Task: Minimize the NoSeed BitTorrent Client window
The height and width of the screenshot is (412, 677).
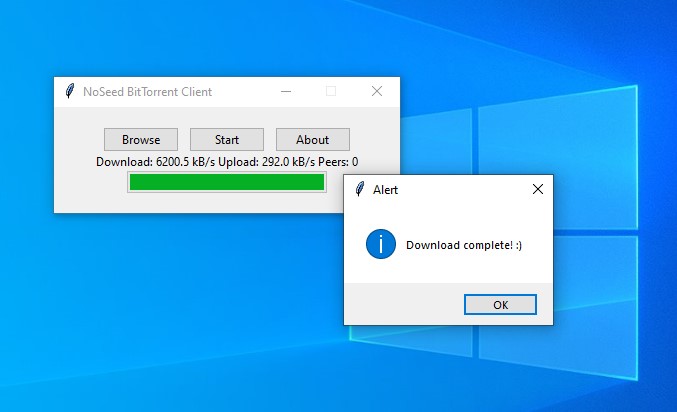Action: click(286, 91)
